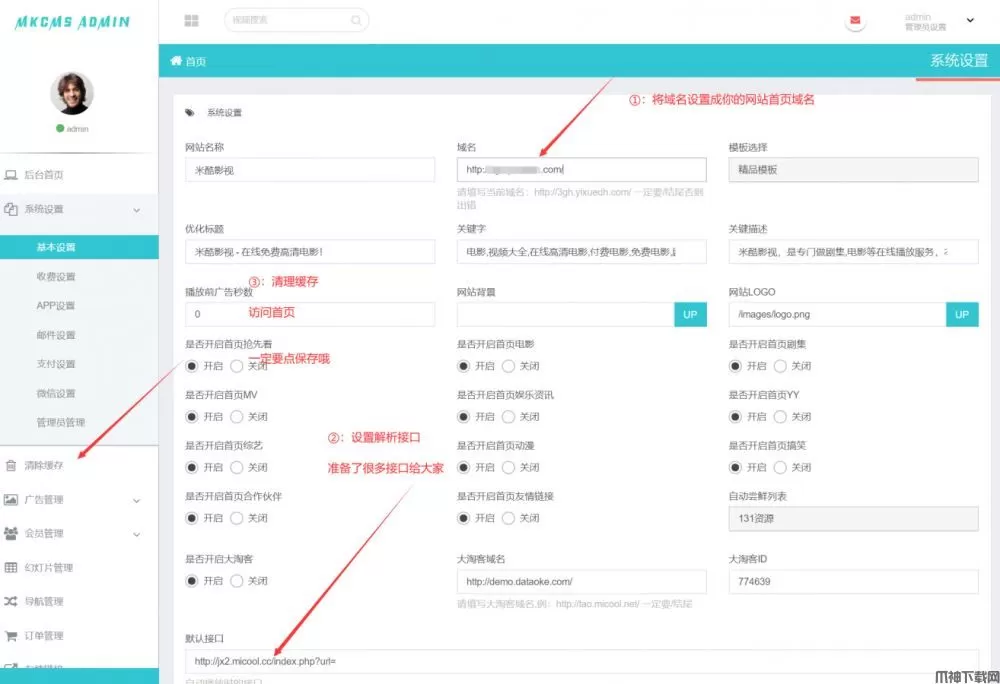Click UP button beside 网站背景
The width and height of the screenshot is (1000, 684).
(690, 314)
